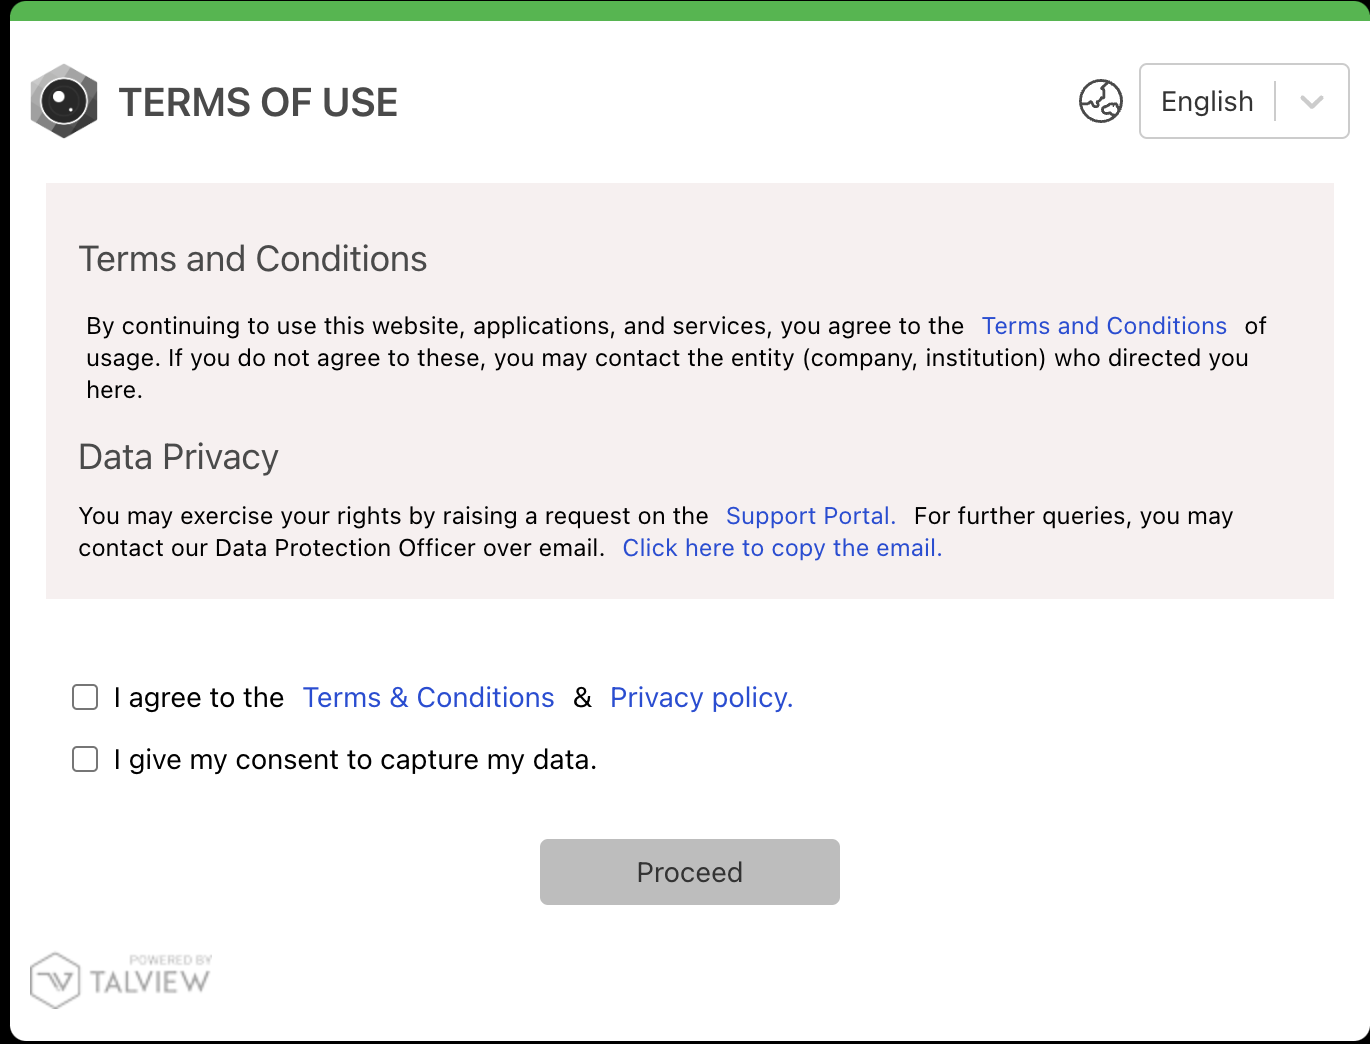Viewport: 1370px width, 1044px height.
Task: Click the Proceed button
Action: click(x=690, y=872)
